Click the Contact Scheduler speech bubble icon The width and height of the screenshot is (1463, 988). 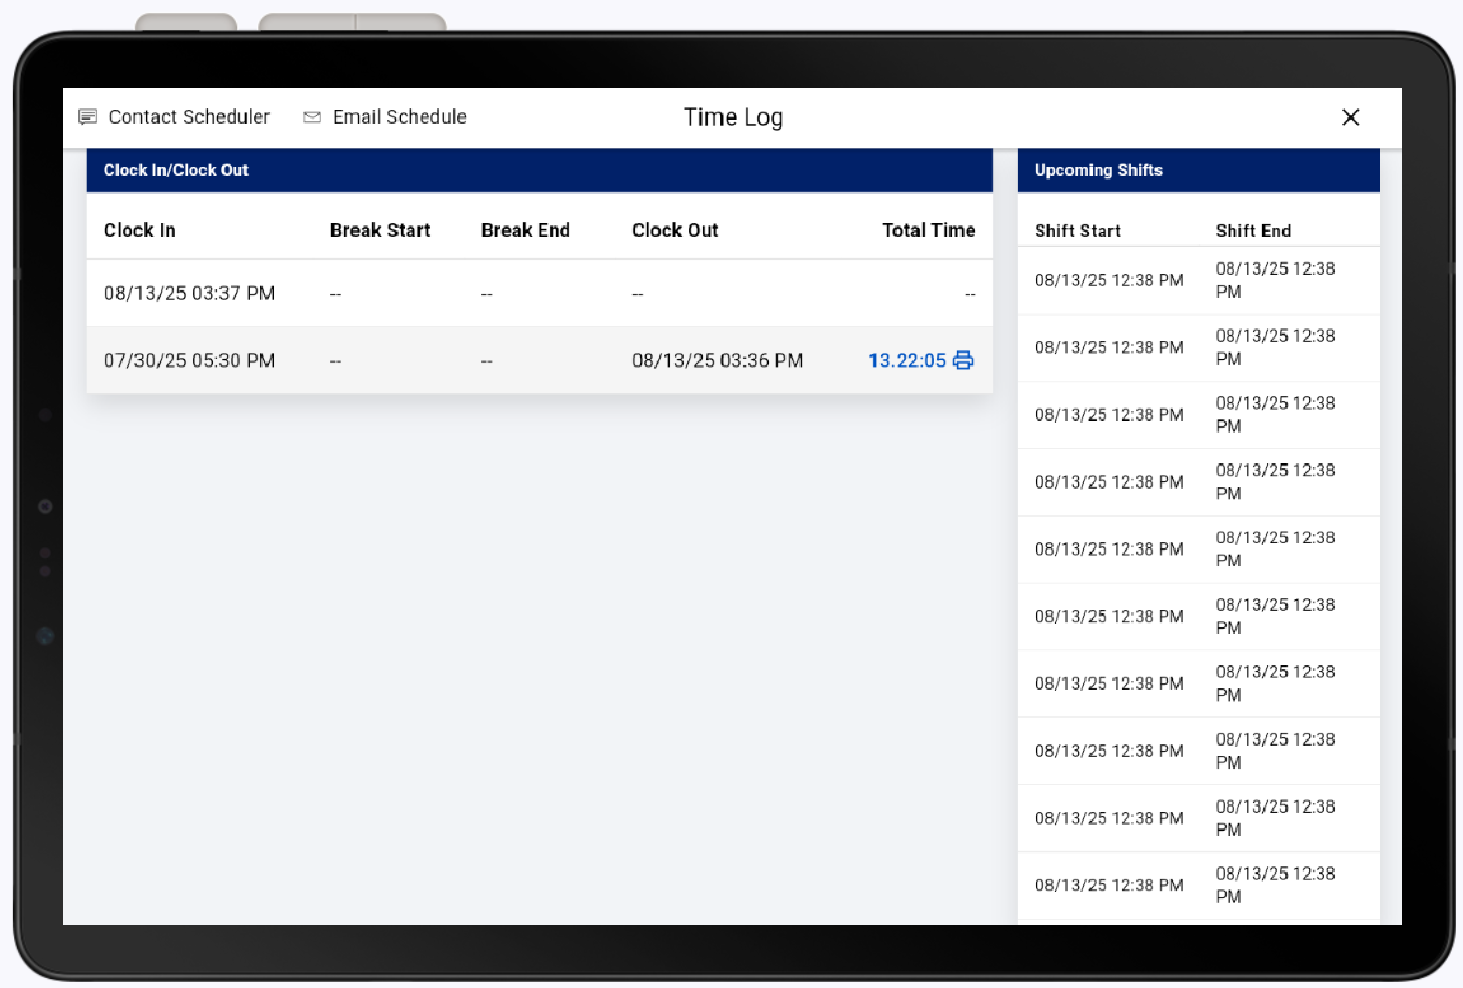[88, 116]
